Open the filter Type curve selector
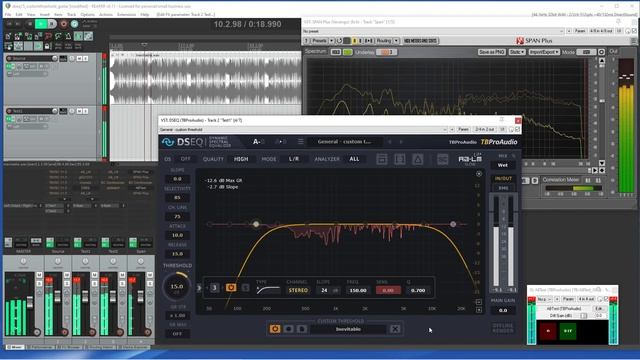This screenshot has height=360, width=640. coord(269,290)
